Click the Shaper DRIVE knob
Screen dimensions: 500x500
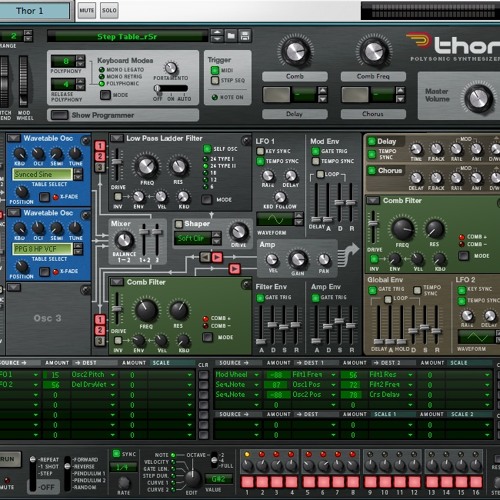click(239, 232)
